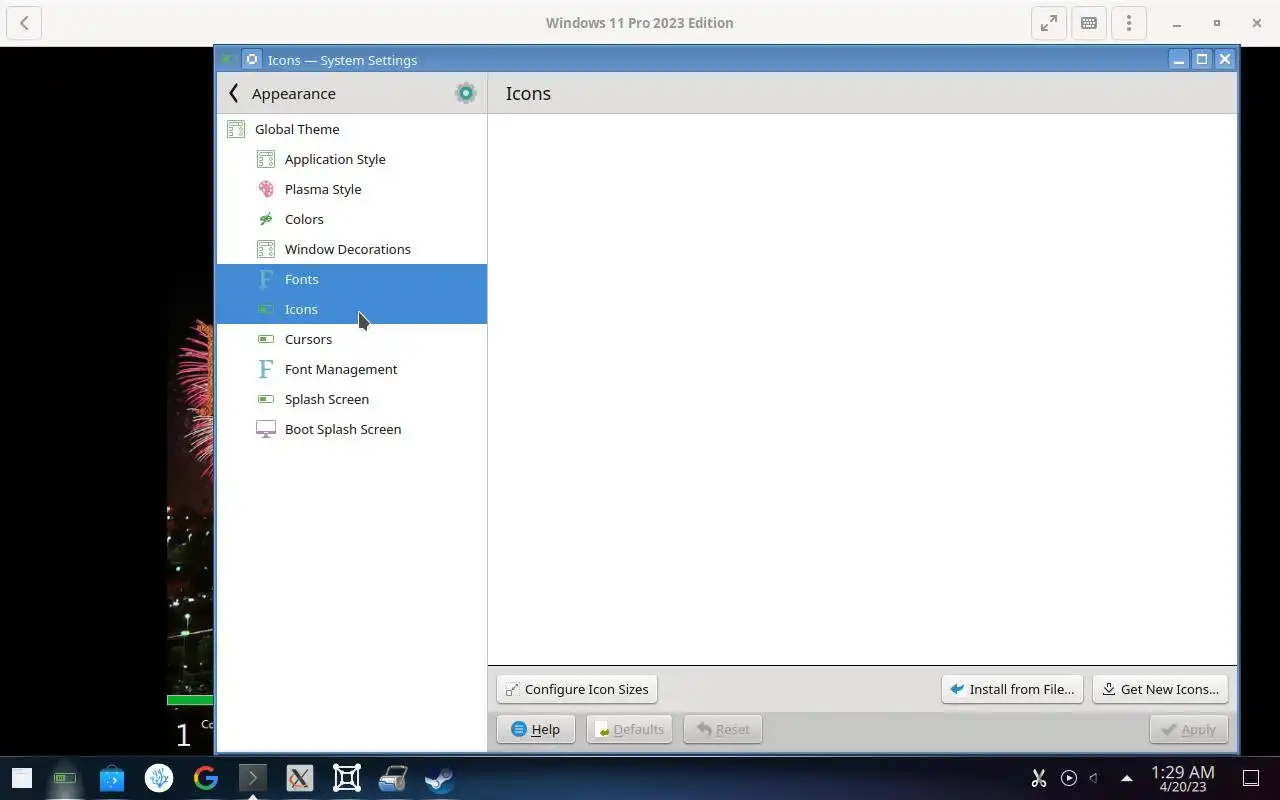Click the Font Management F icon
Screen dimensions: 1280x800
pos(265,369)
